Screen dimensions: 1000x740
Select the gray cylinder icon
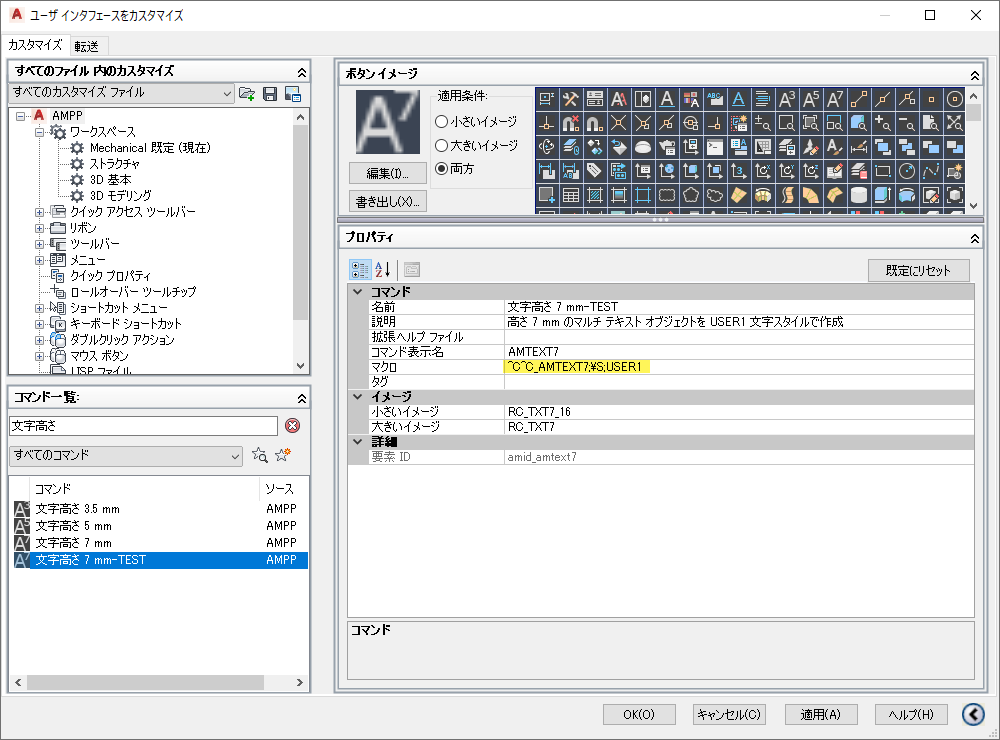point(858,195)
